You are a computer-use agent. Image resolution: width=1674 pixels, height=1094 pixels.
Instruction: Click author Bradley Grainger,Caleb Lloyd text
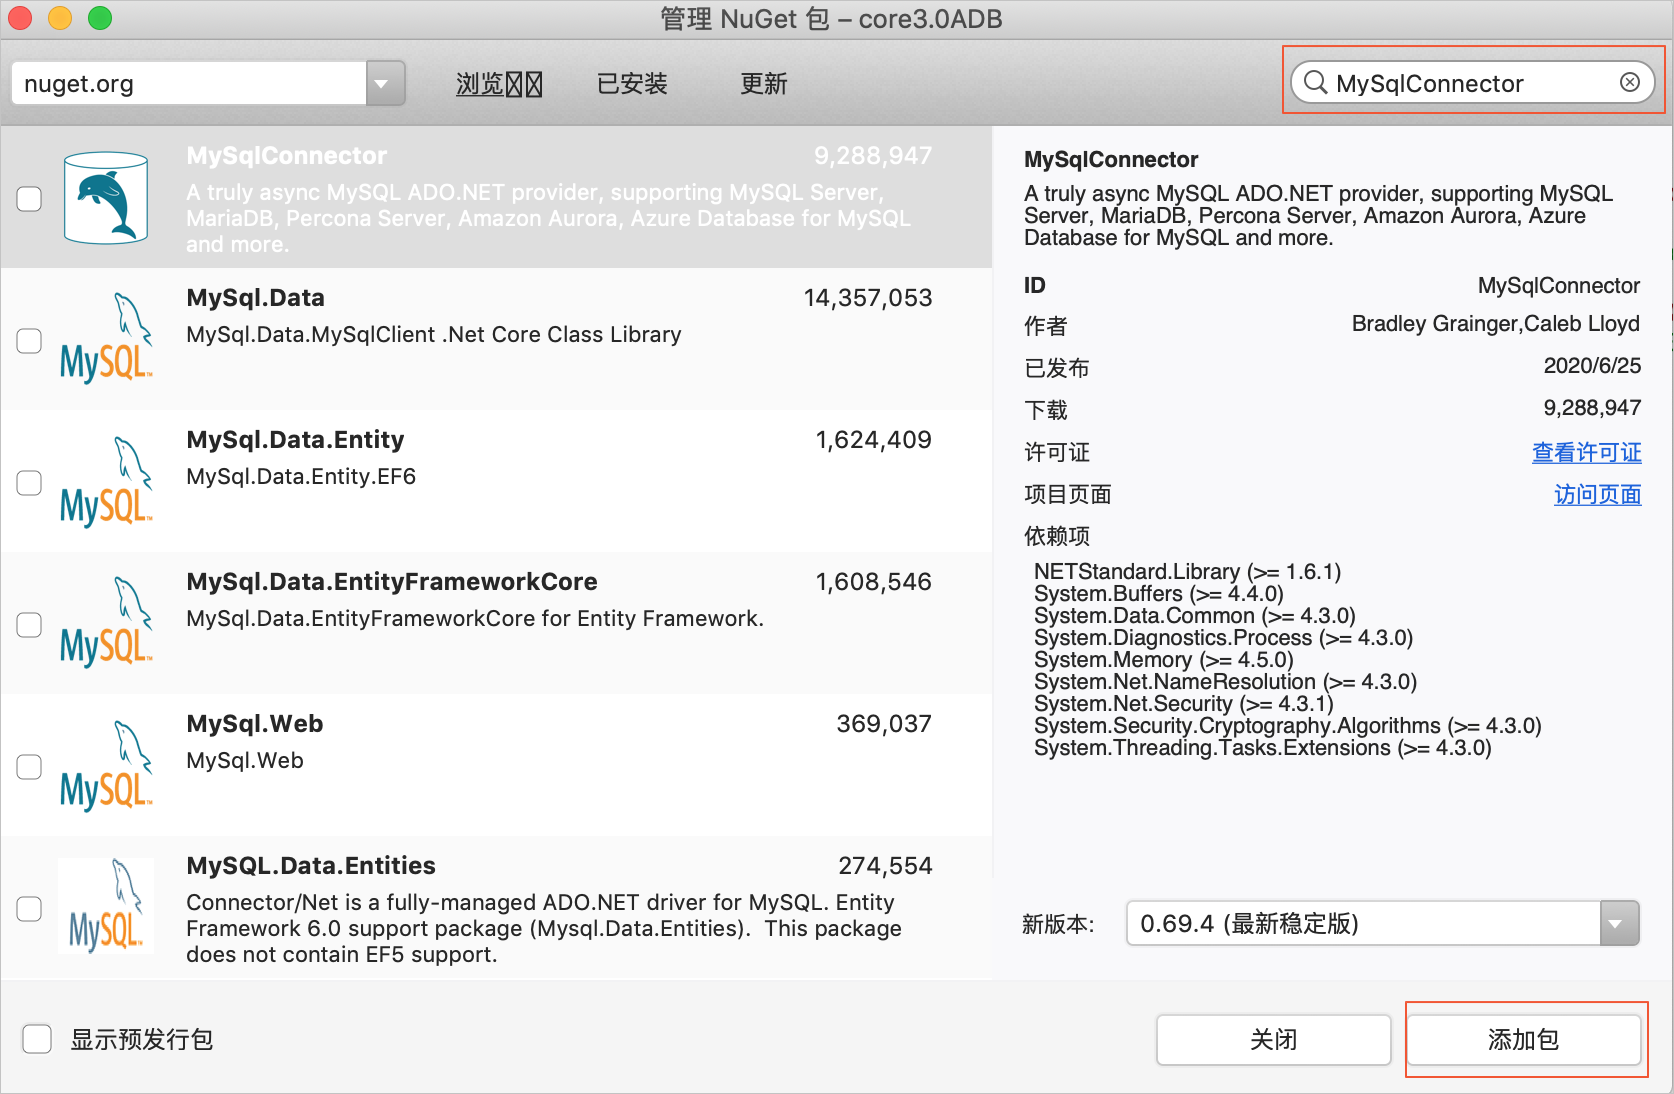[1496, 324]
